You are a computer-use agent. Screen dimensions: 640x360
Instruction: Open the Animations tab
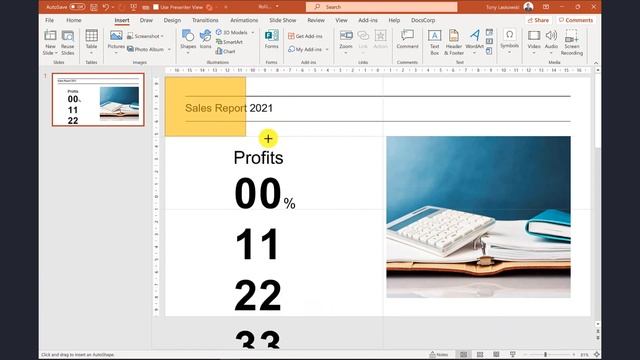click(x=244, y=20)
